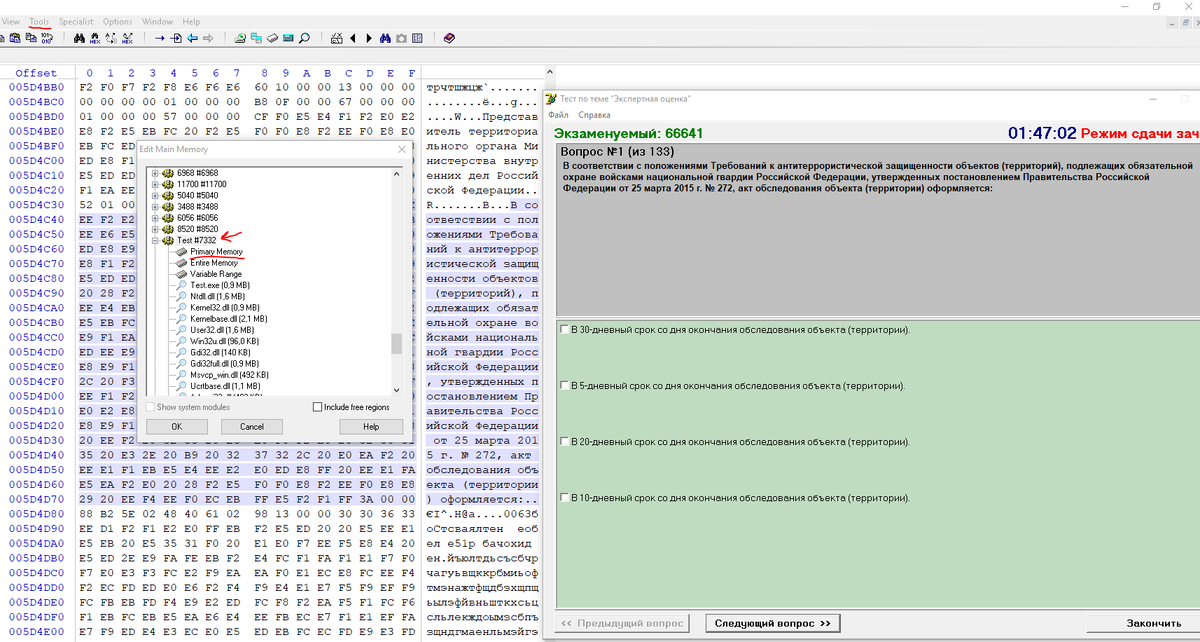Click the Open Disk toolbar icon
1200x642 pixels.
coord(240,38)
